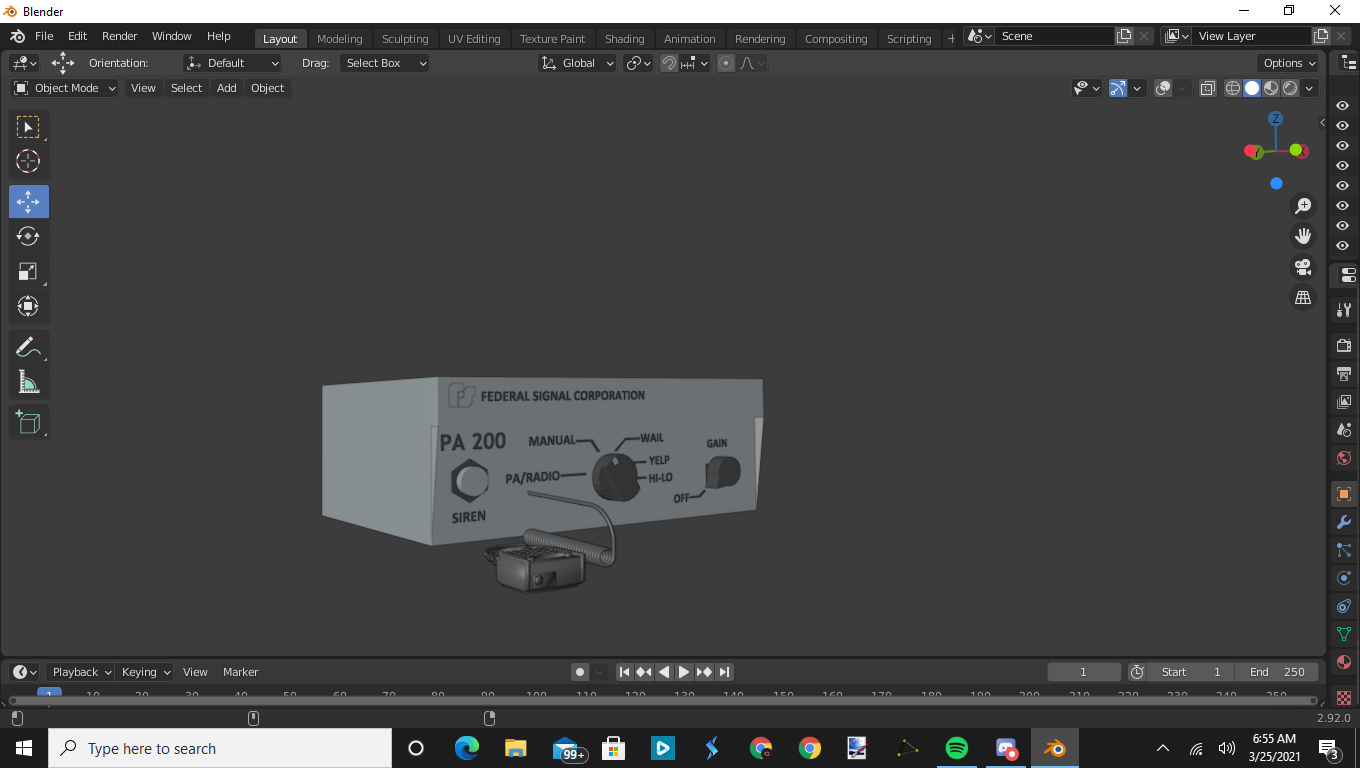The height and width of the screenshot is (768, 1360).
Task: Click the zoom magnifier viewport button
Action: 1303,206
